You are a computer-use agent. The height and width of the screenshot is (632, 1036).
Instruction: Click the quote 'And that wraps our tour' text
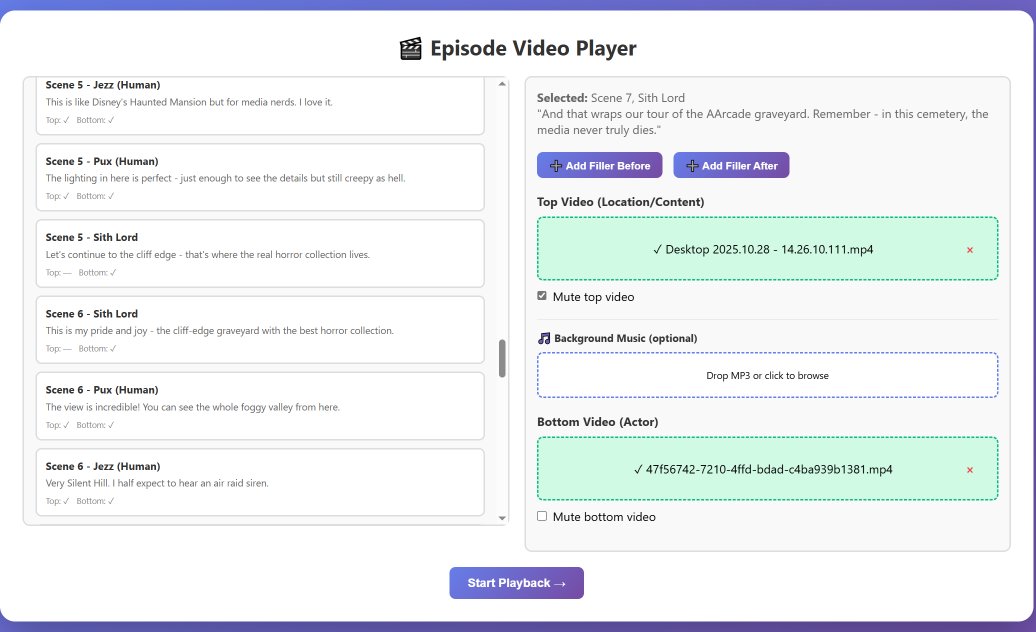click(762, 122)
